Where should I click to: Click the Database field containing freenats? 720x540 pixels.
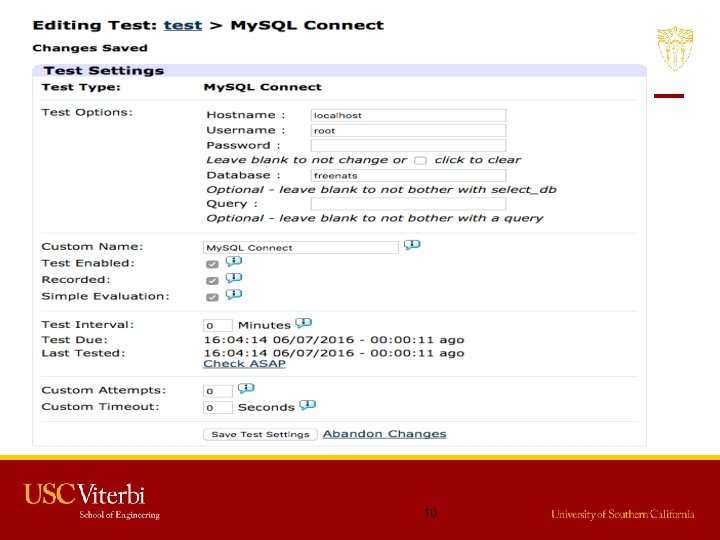click(x=408, y=175)
